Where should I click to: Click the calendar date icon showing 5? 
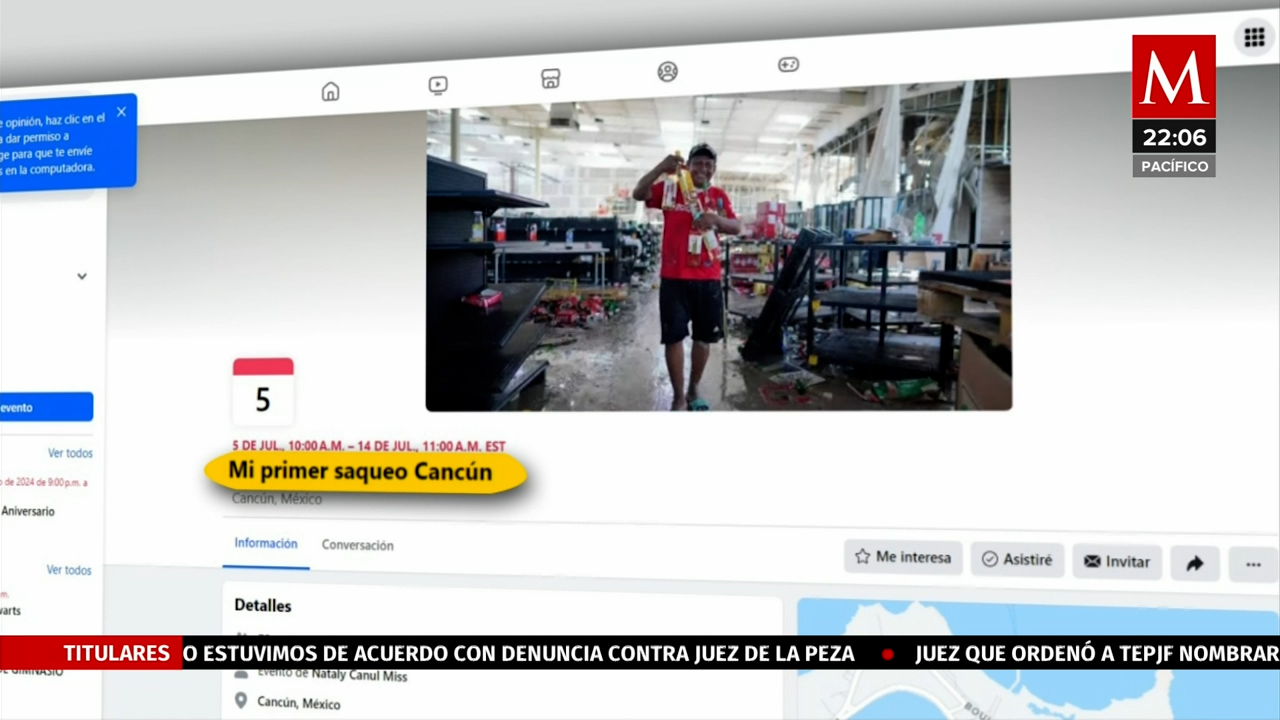(x=263, y=392)
